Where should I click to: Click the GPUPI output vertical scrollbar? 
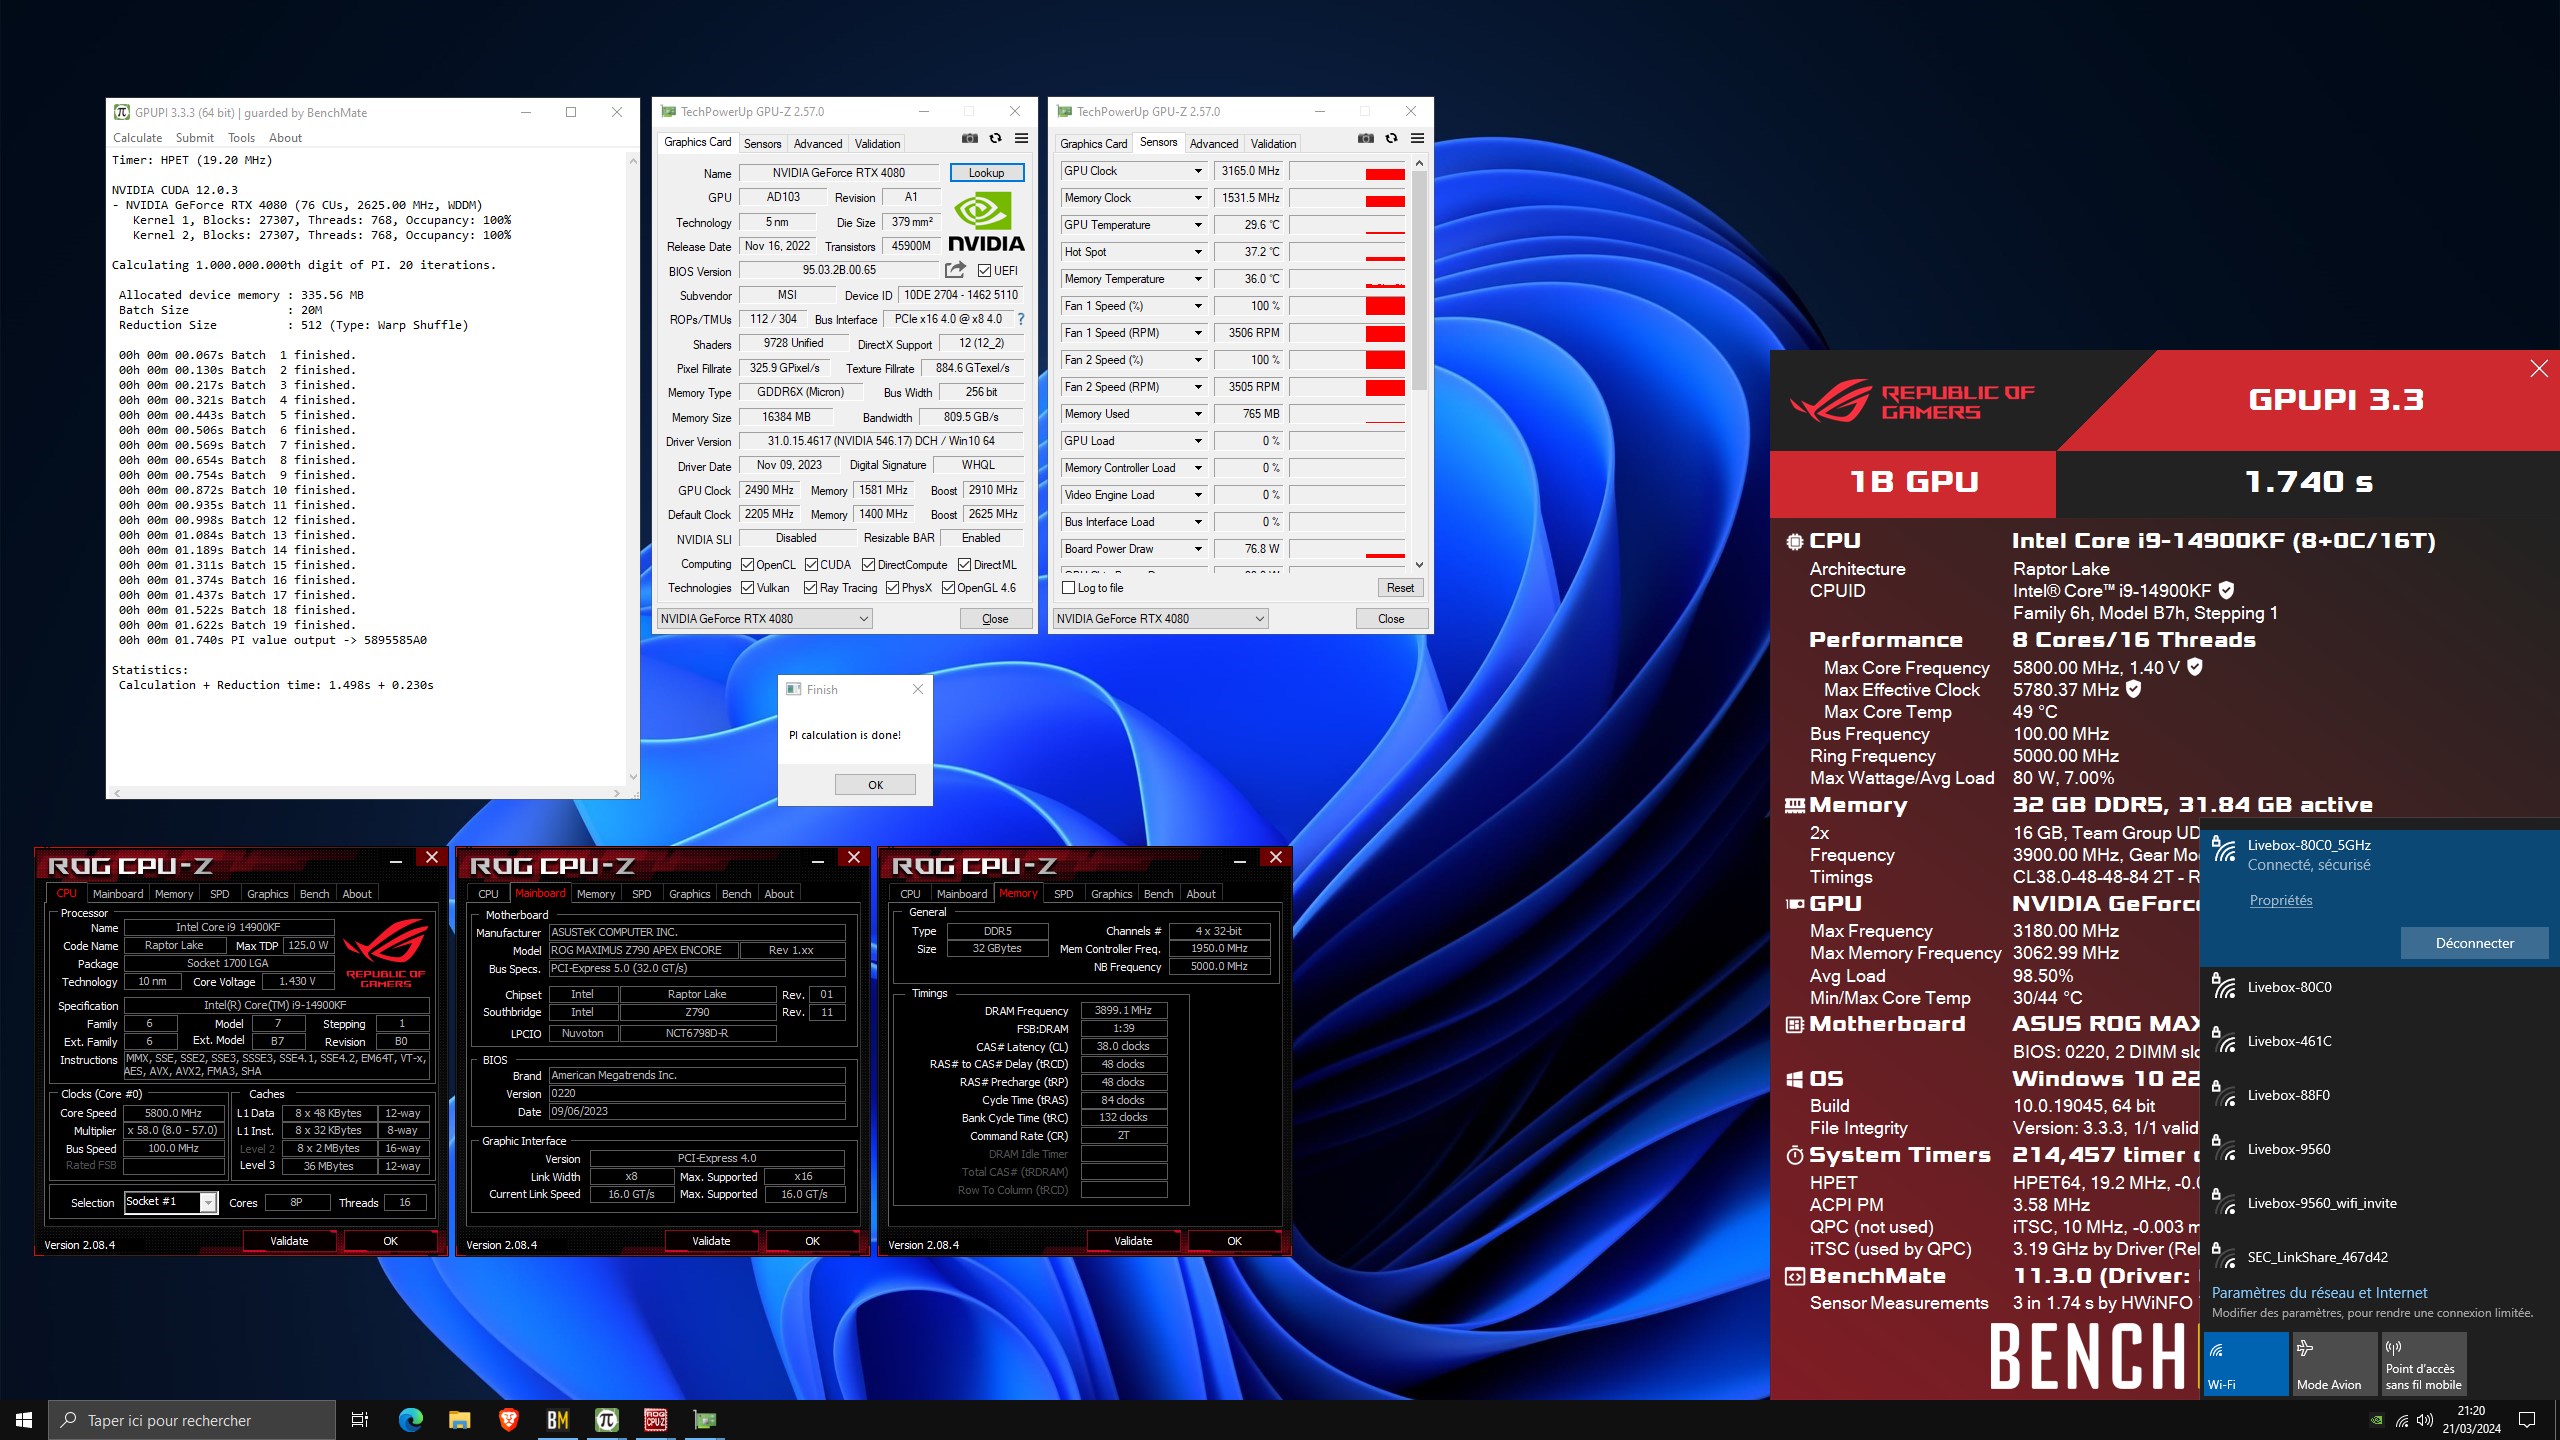[632, 468]
